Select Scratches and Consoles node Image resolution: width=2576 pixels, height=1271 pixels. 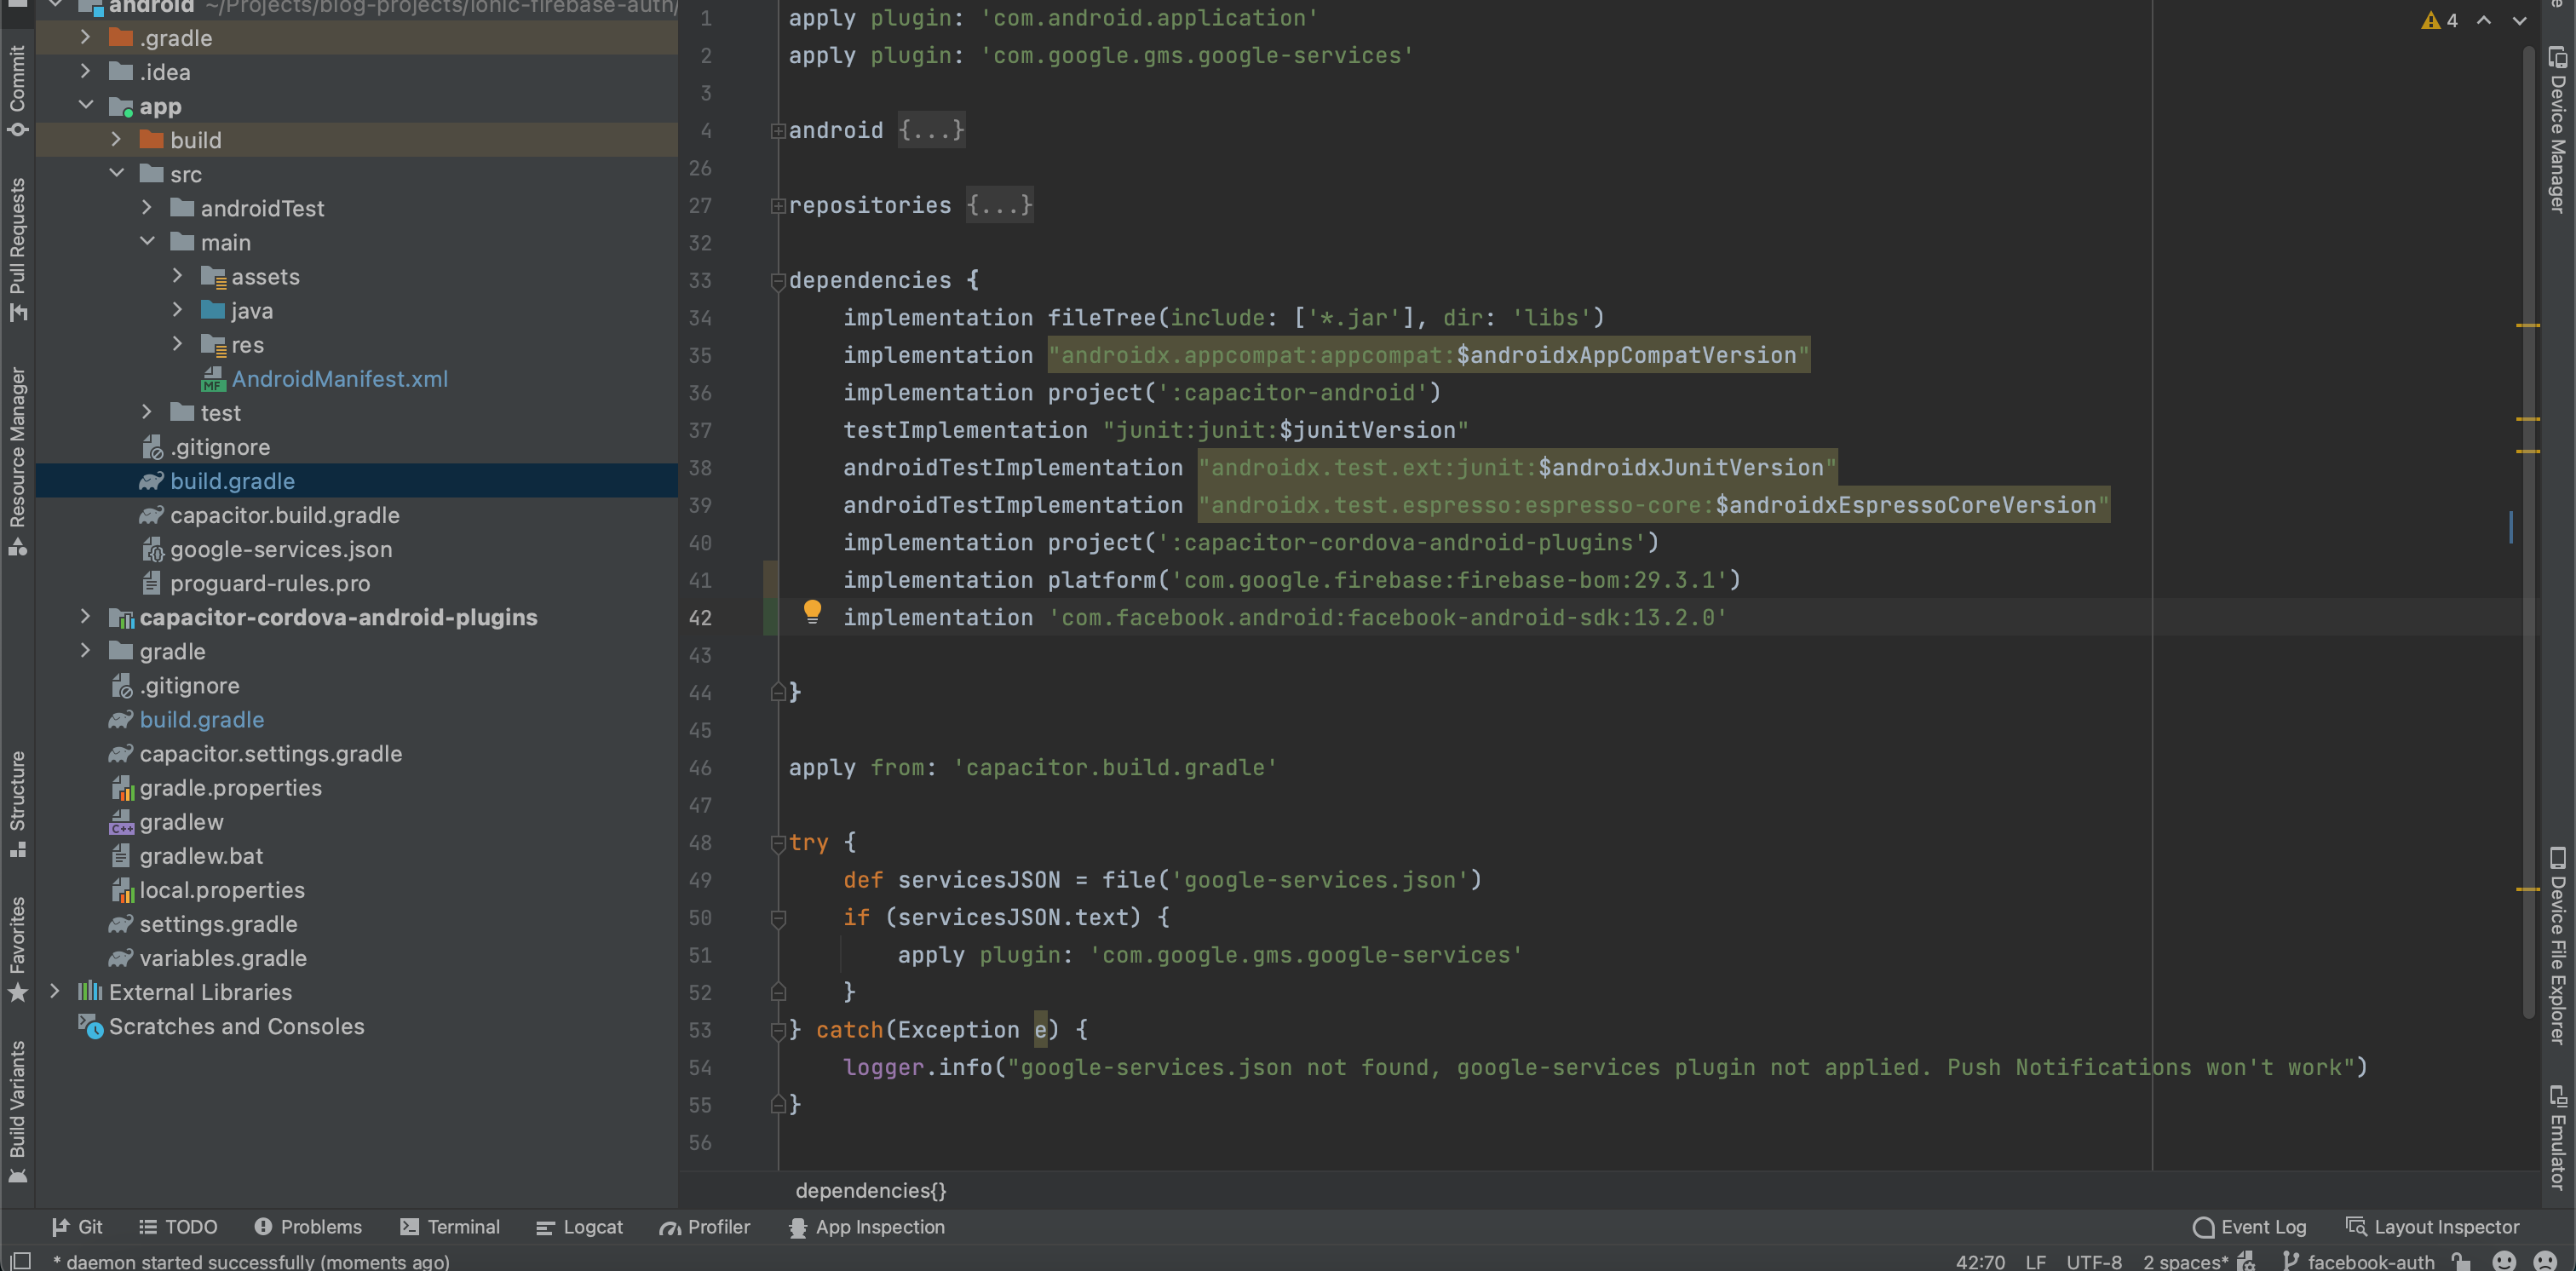(x=222, y=1026)
